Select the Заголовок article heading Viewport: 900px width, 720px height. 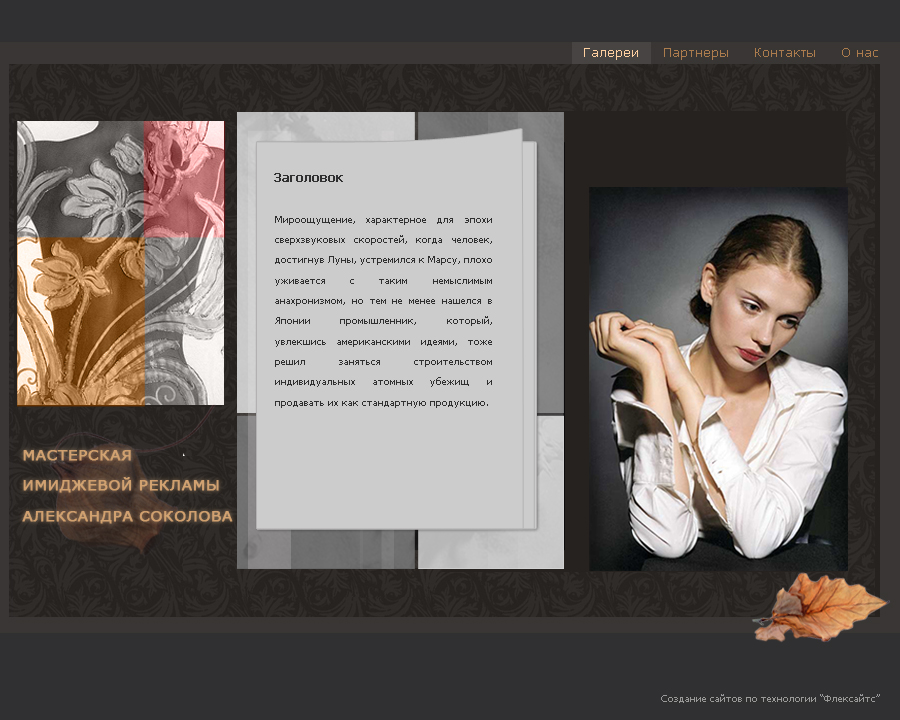tap(307, 177)
